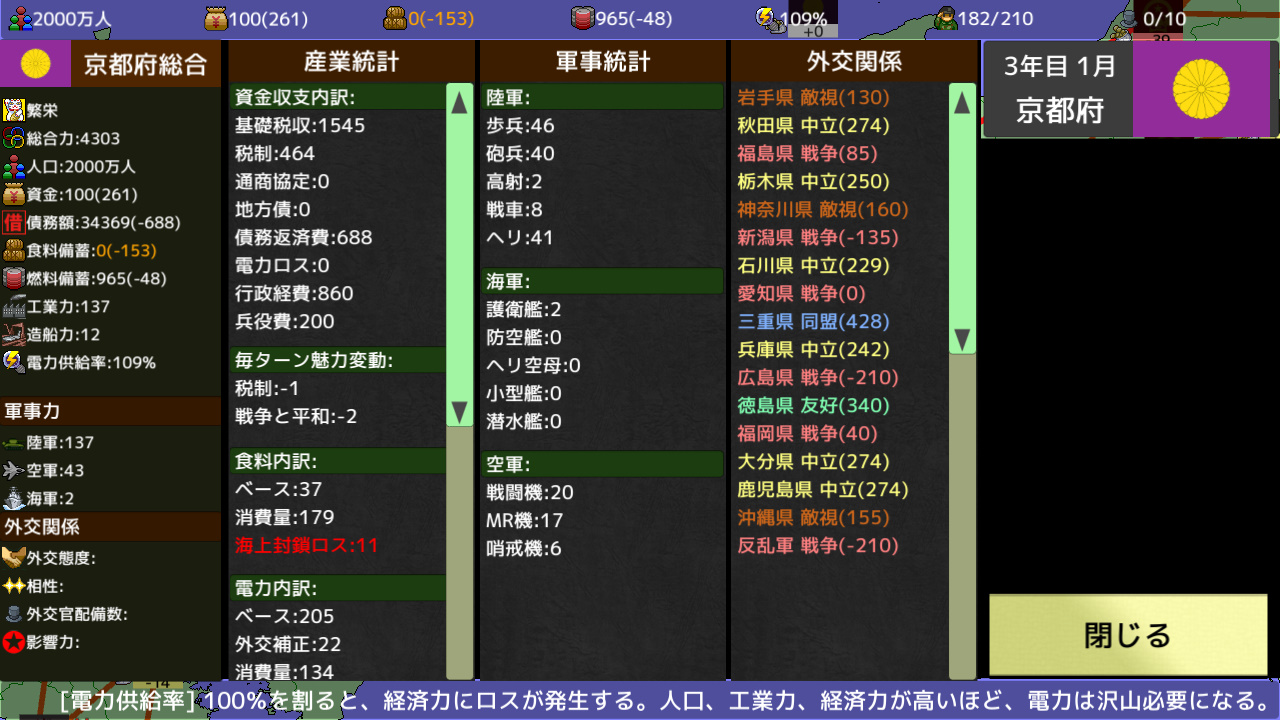Image resolution: width=1280 pixels, height=720 pixels.
Task: Click the lightning power supply icon in the top bar
Action: (766, 17)
